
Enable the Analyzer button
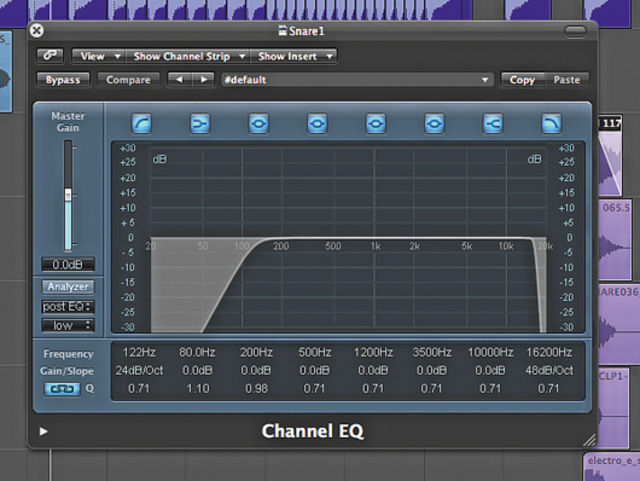(68, 287)
